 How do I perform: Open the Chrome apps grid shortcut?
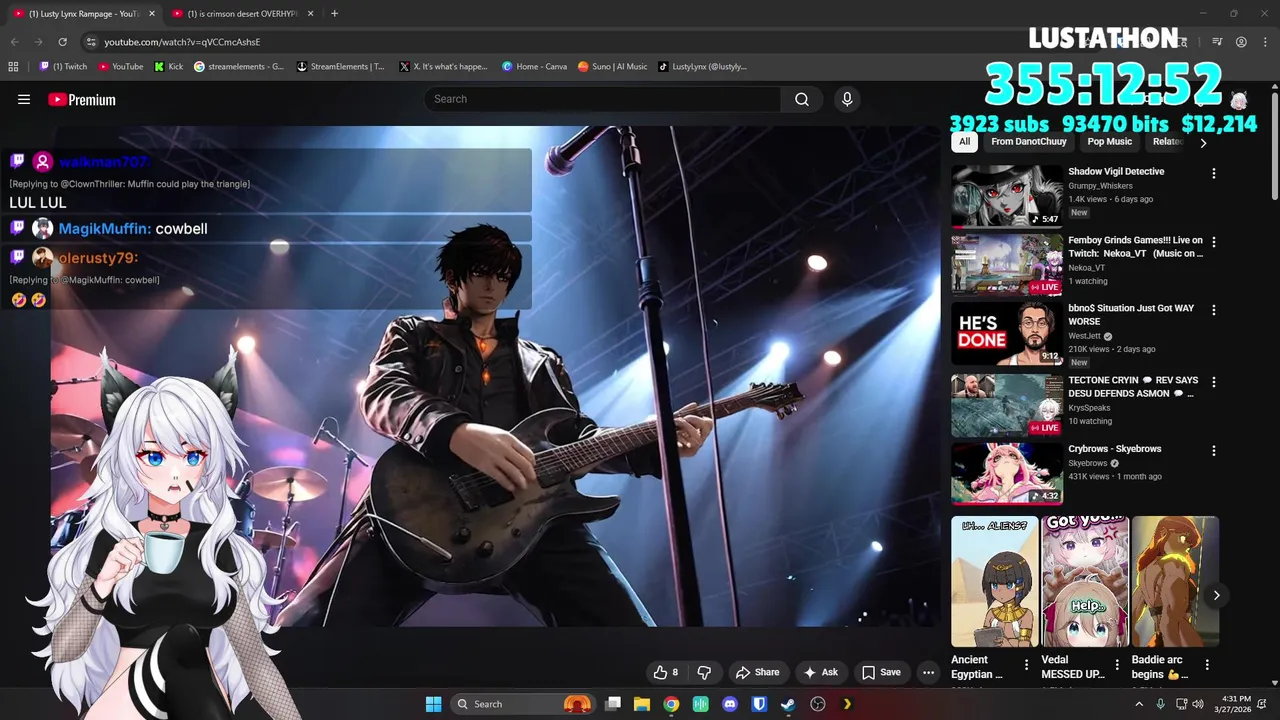click(13, 67)
